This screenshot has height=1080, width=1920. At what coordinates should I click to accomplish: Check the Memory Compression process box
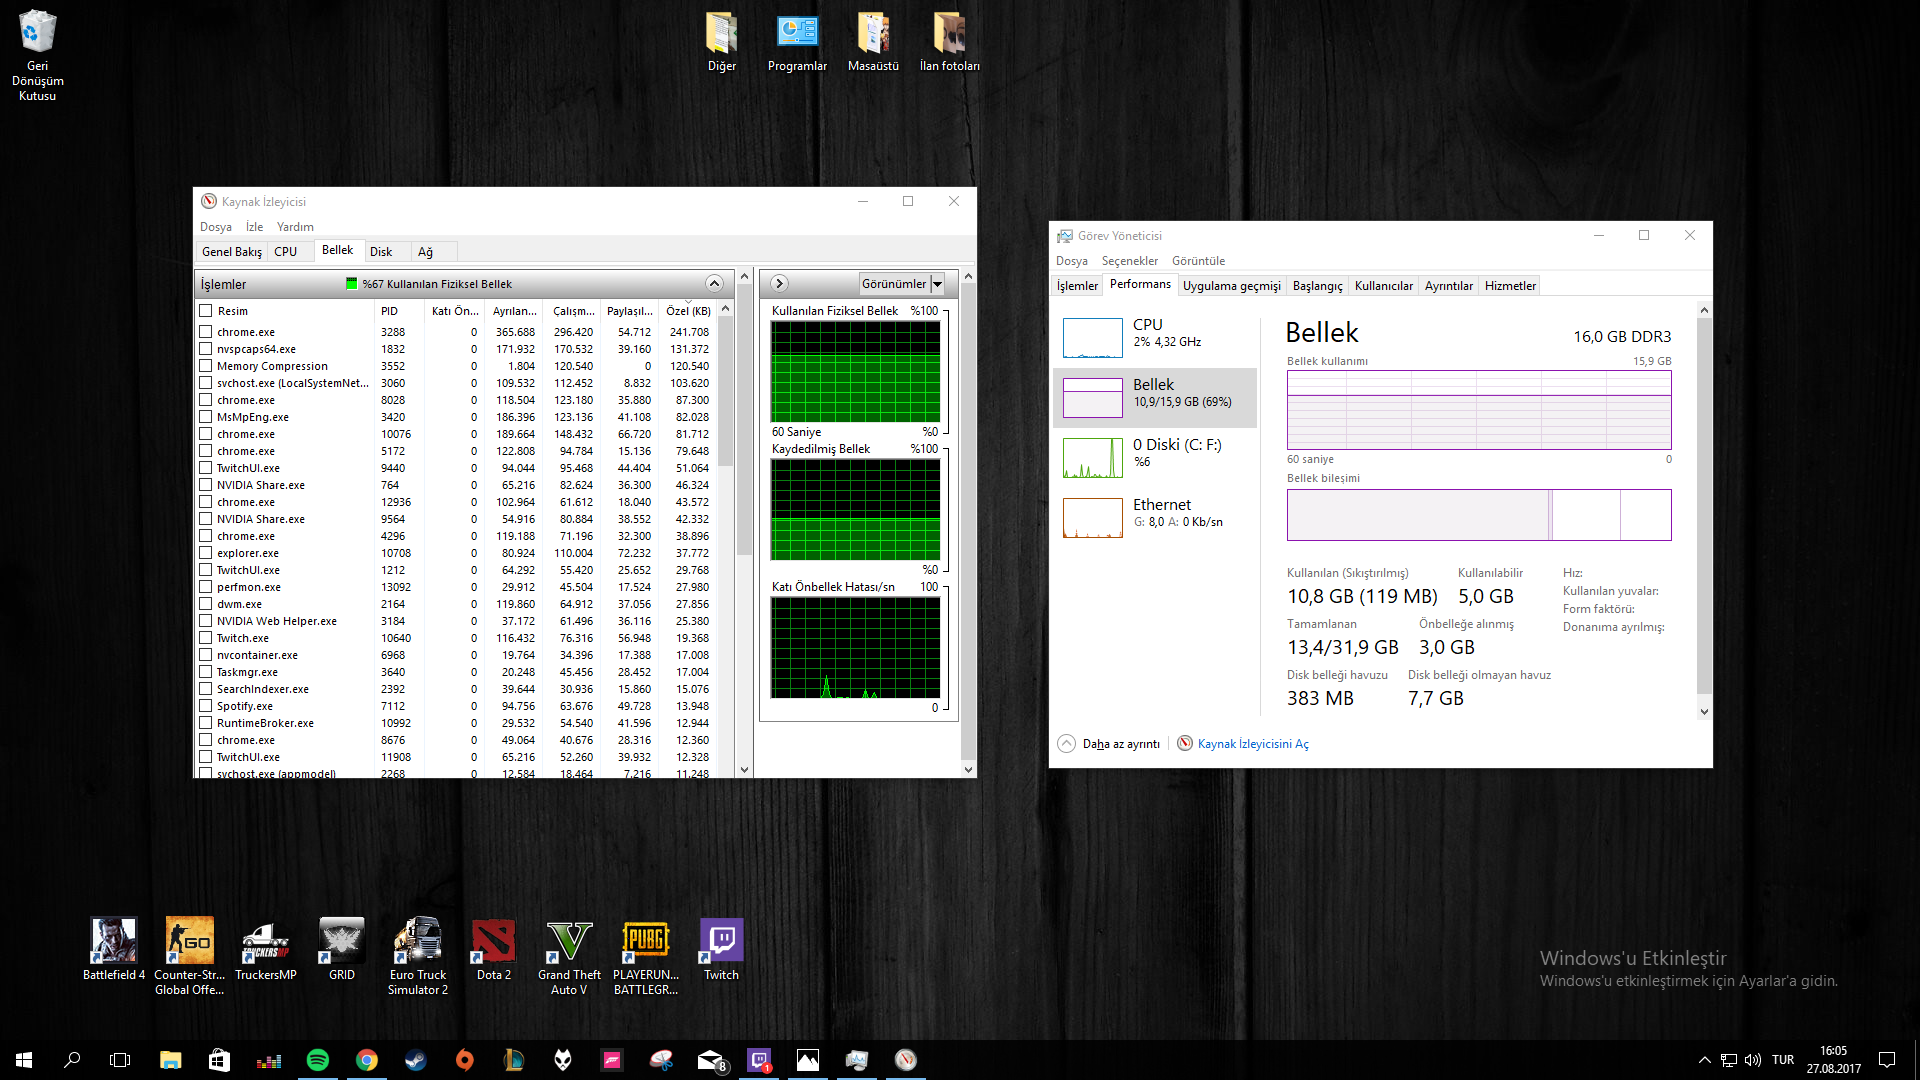[206, 366]
